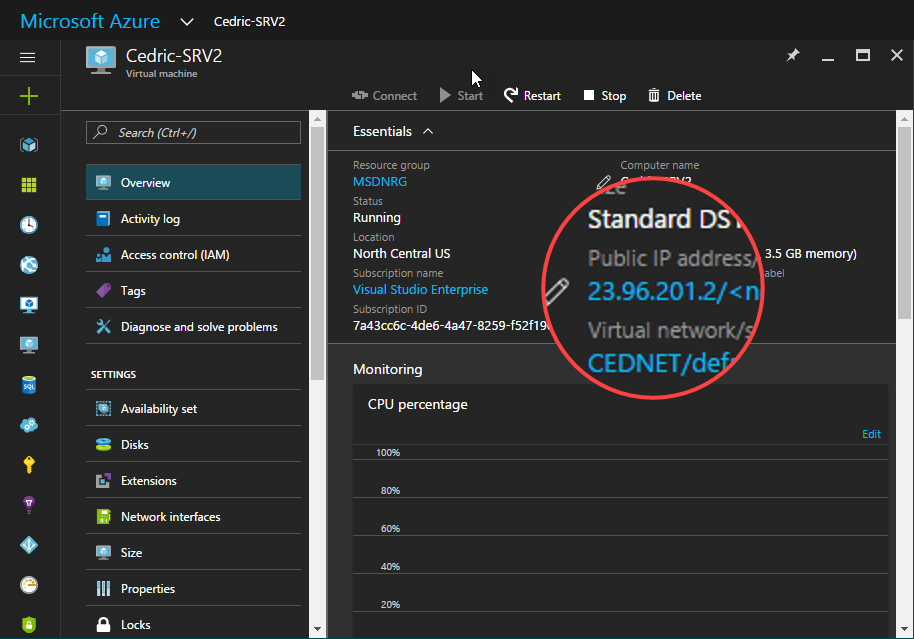Click the Microsoft Azure logo text

[90, 22]
